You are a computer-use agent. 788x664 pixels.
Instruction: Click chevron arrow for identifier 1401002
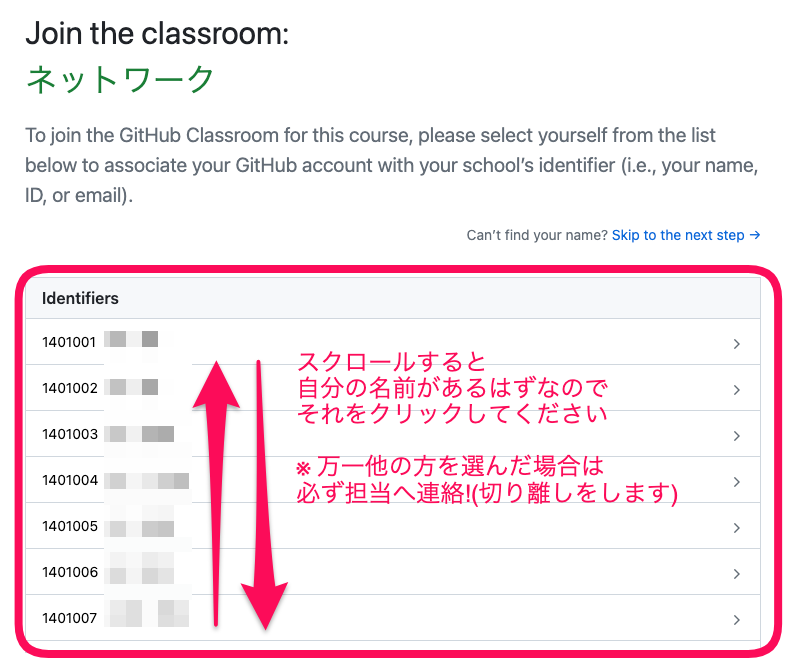736,390
